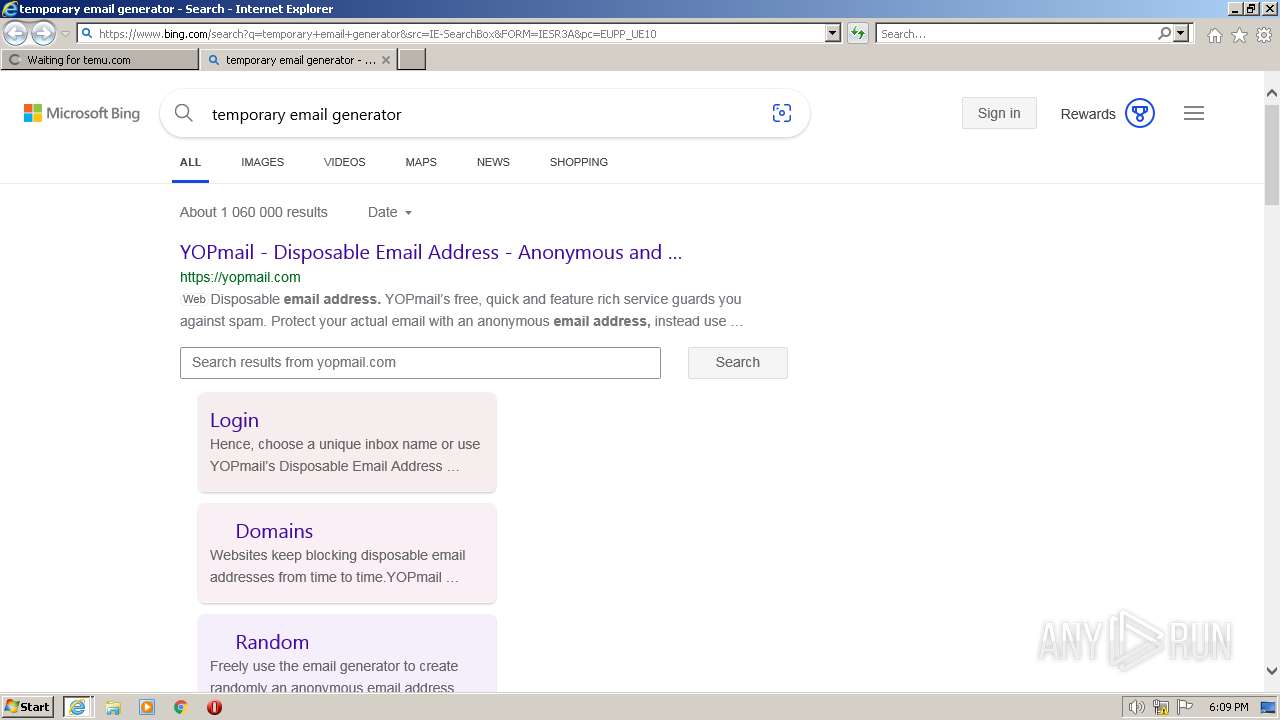Open the File Explorer taskbar icon
The width and height of the screenshot is (1280, 720).
[113, 707]
